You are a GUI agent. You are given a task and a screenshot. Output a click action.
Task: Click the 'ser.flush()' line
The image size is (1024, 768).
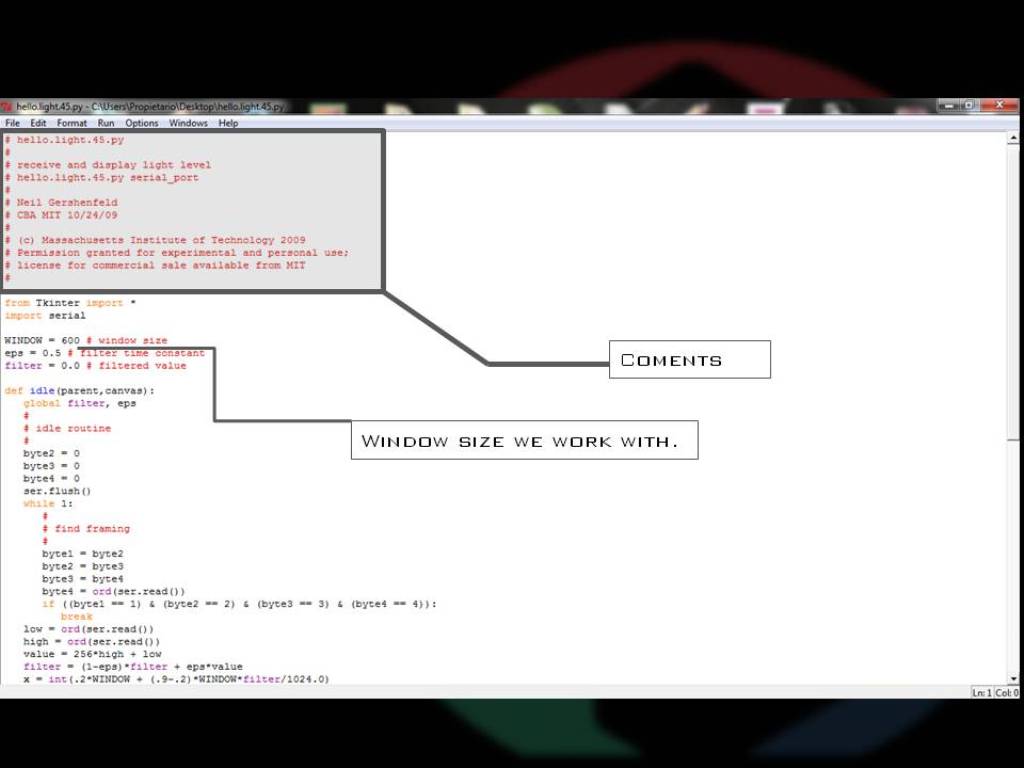[x=57, y=491]
